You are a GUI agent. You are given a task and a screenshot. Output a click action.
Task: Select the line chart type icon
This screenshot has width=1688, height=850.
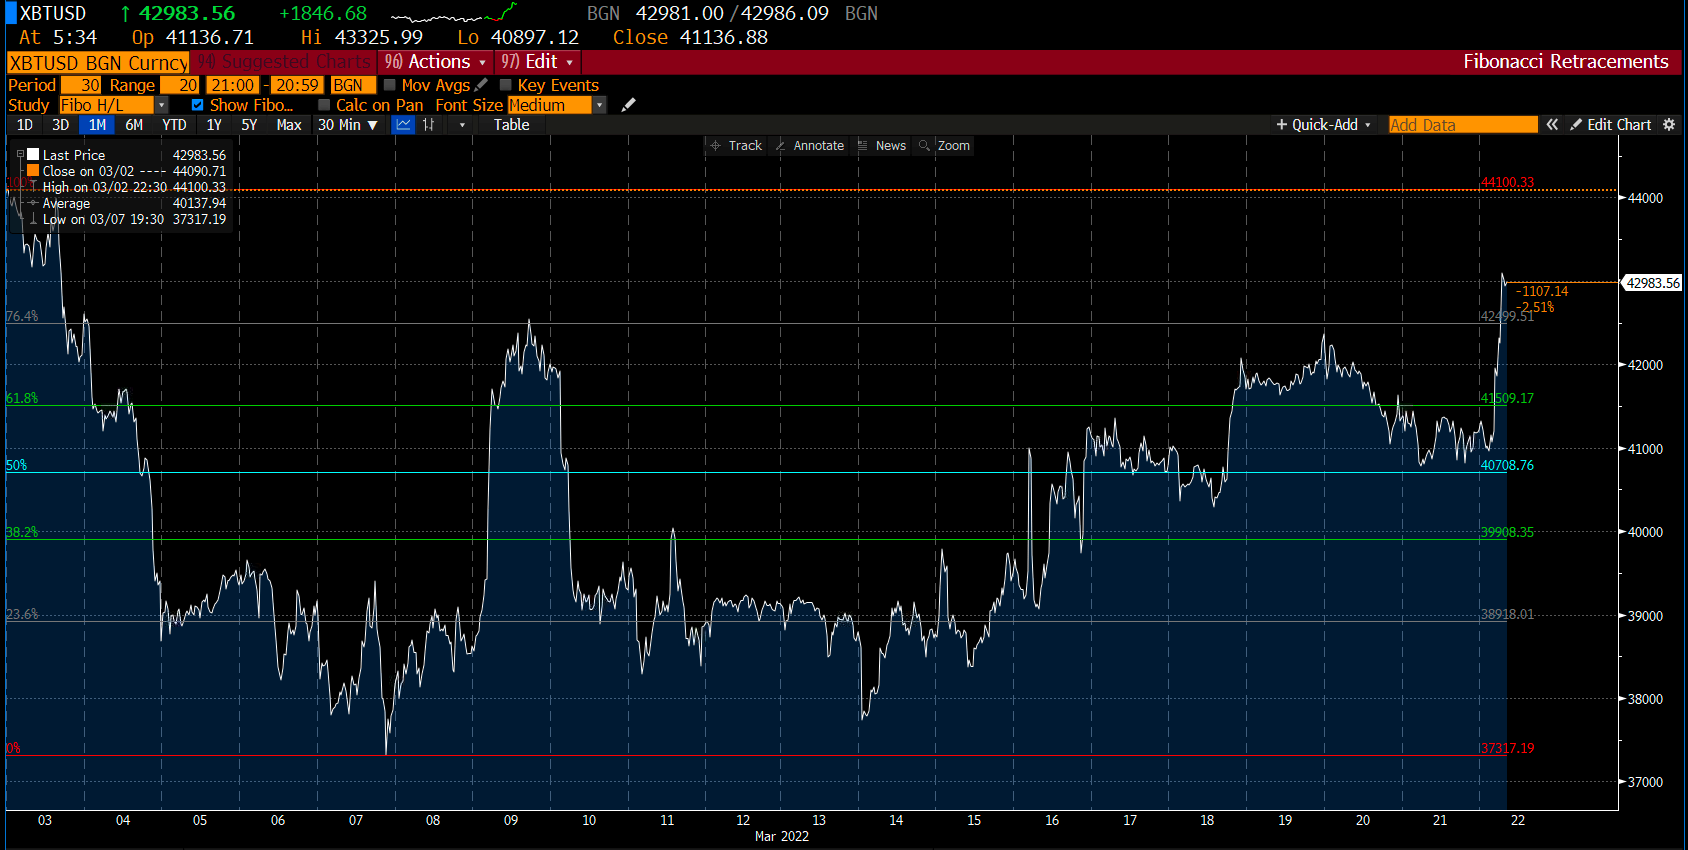404,125
